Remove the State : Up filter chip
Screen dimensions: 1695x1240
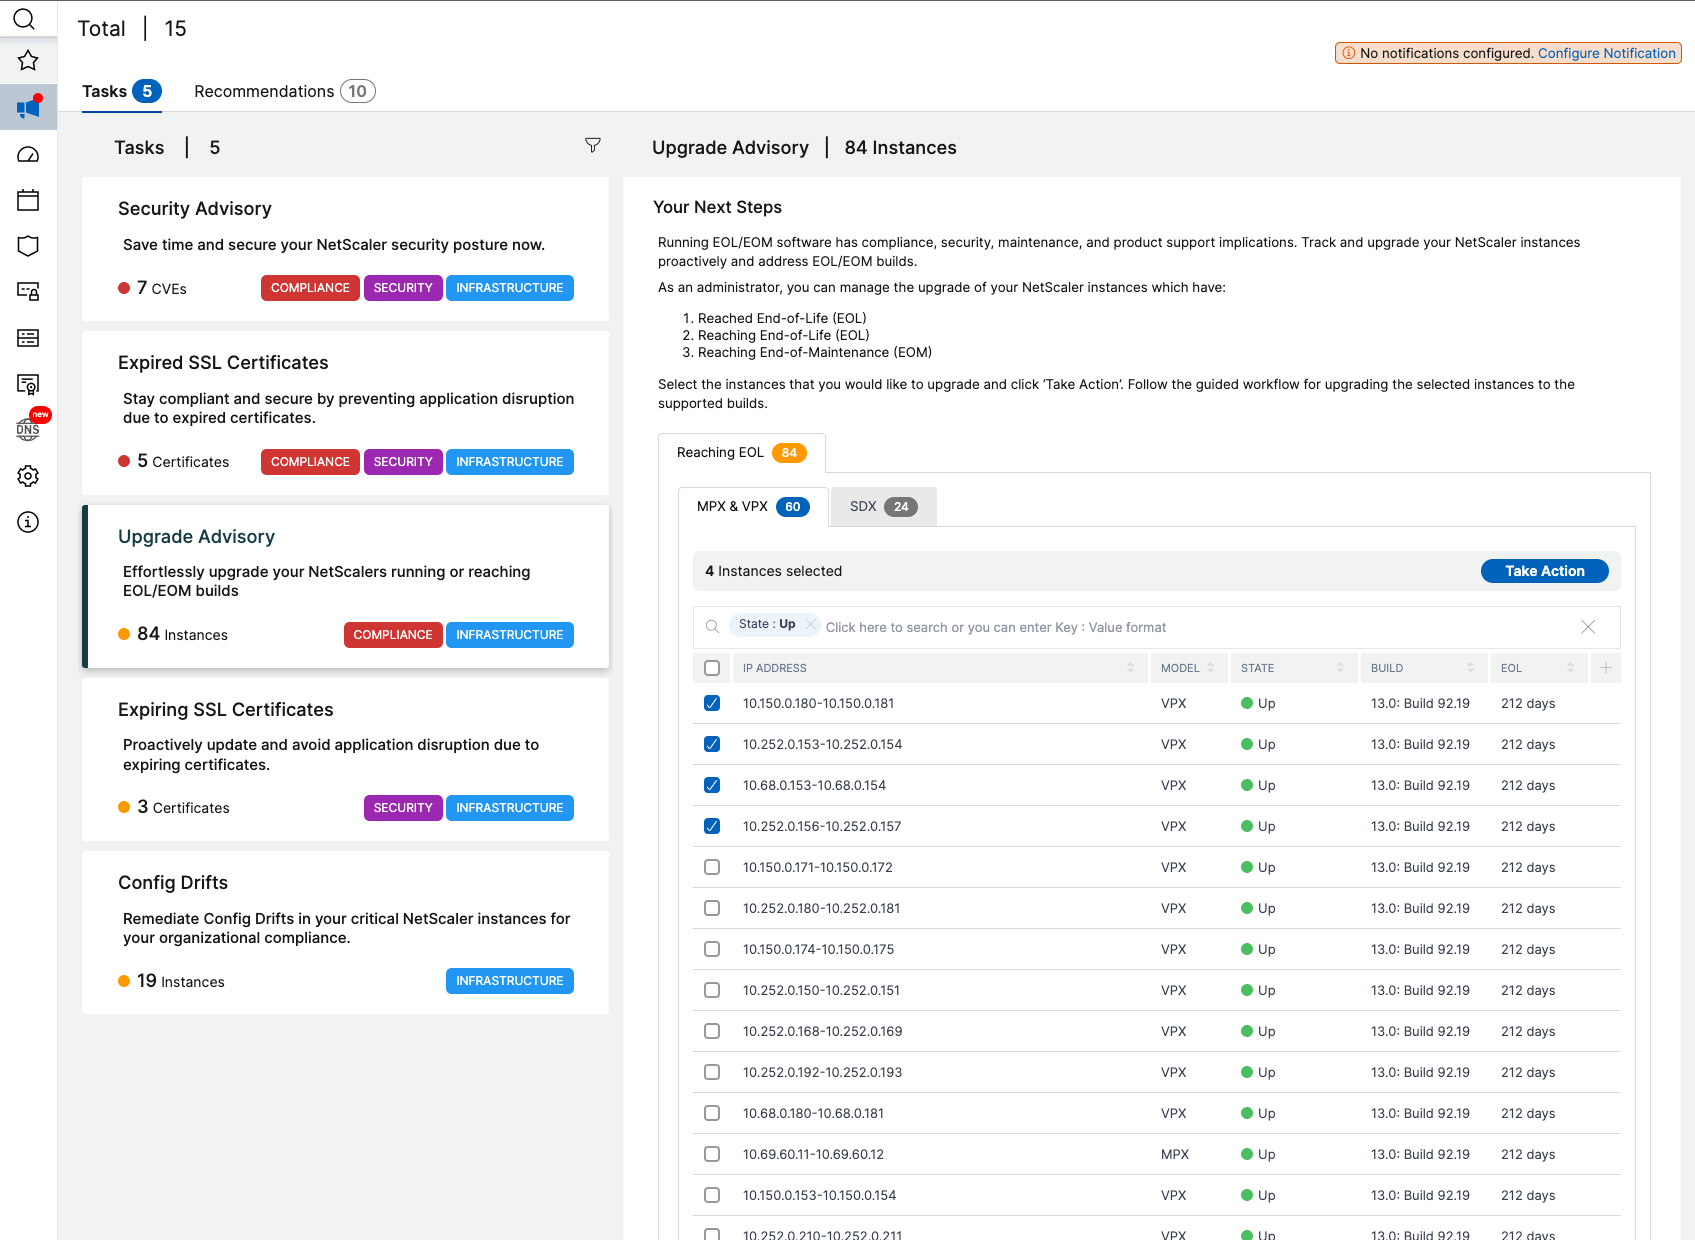click(x=811, y=624)
